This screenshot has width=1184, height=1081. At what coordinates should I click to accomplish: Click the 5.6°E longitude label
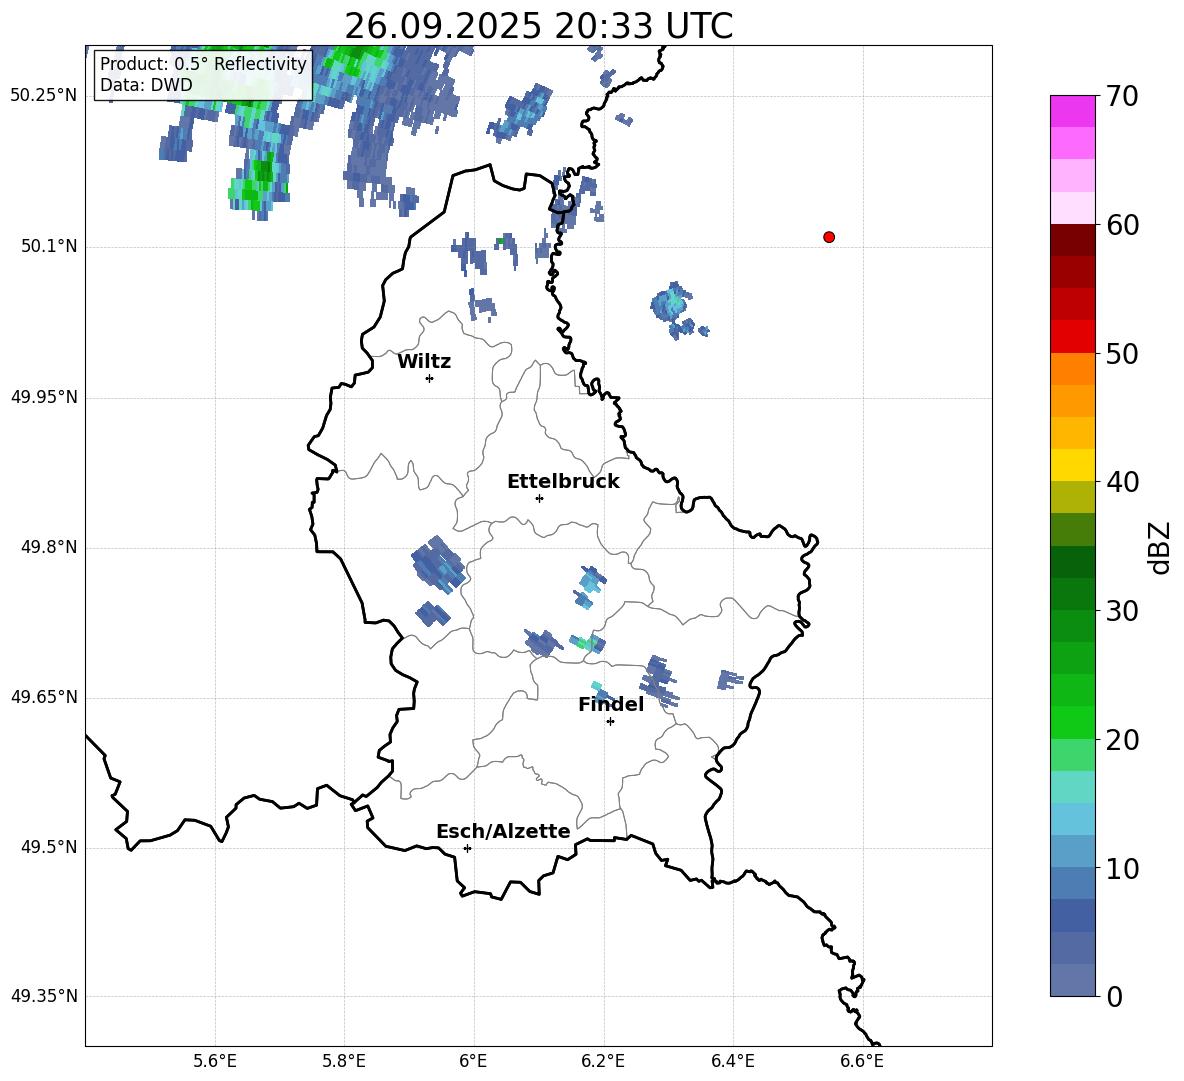(215, 1061)
